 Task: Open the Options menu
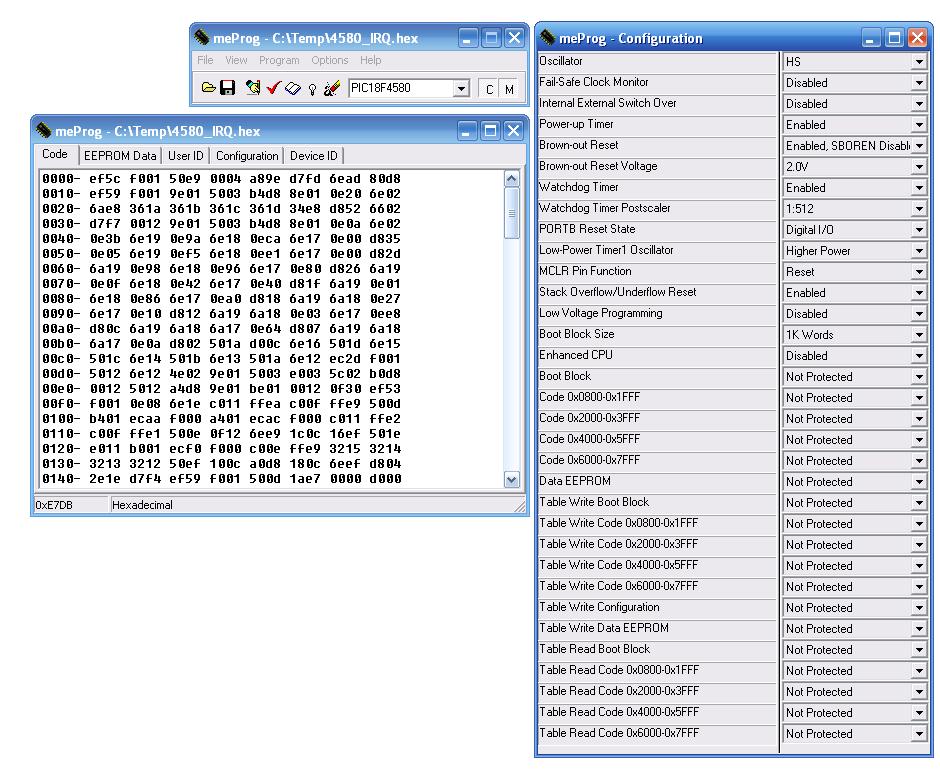coord(329,60)
